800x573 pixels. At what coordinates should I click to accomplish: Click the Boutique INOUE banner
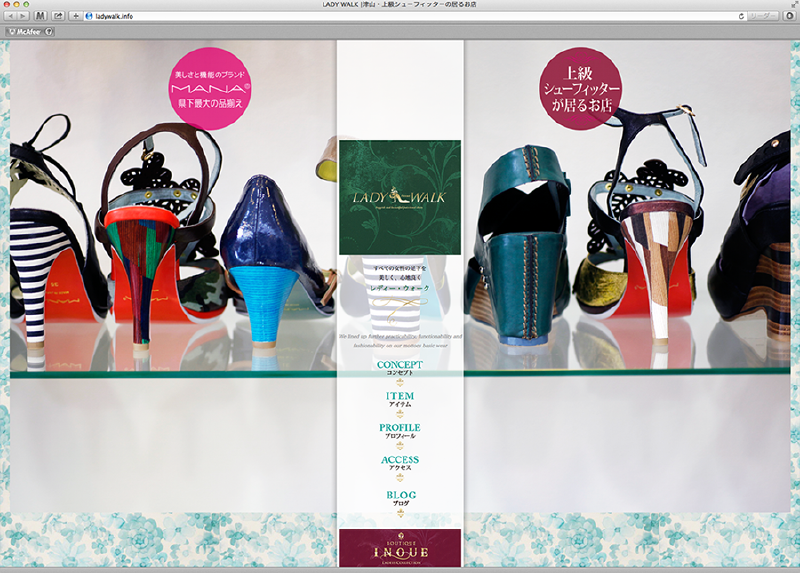click(x=400, y=548)
